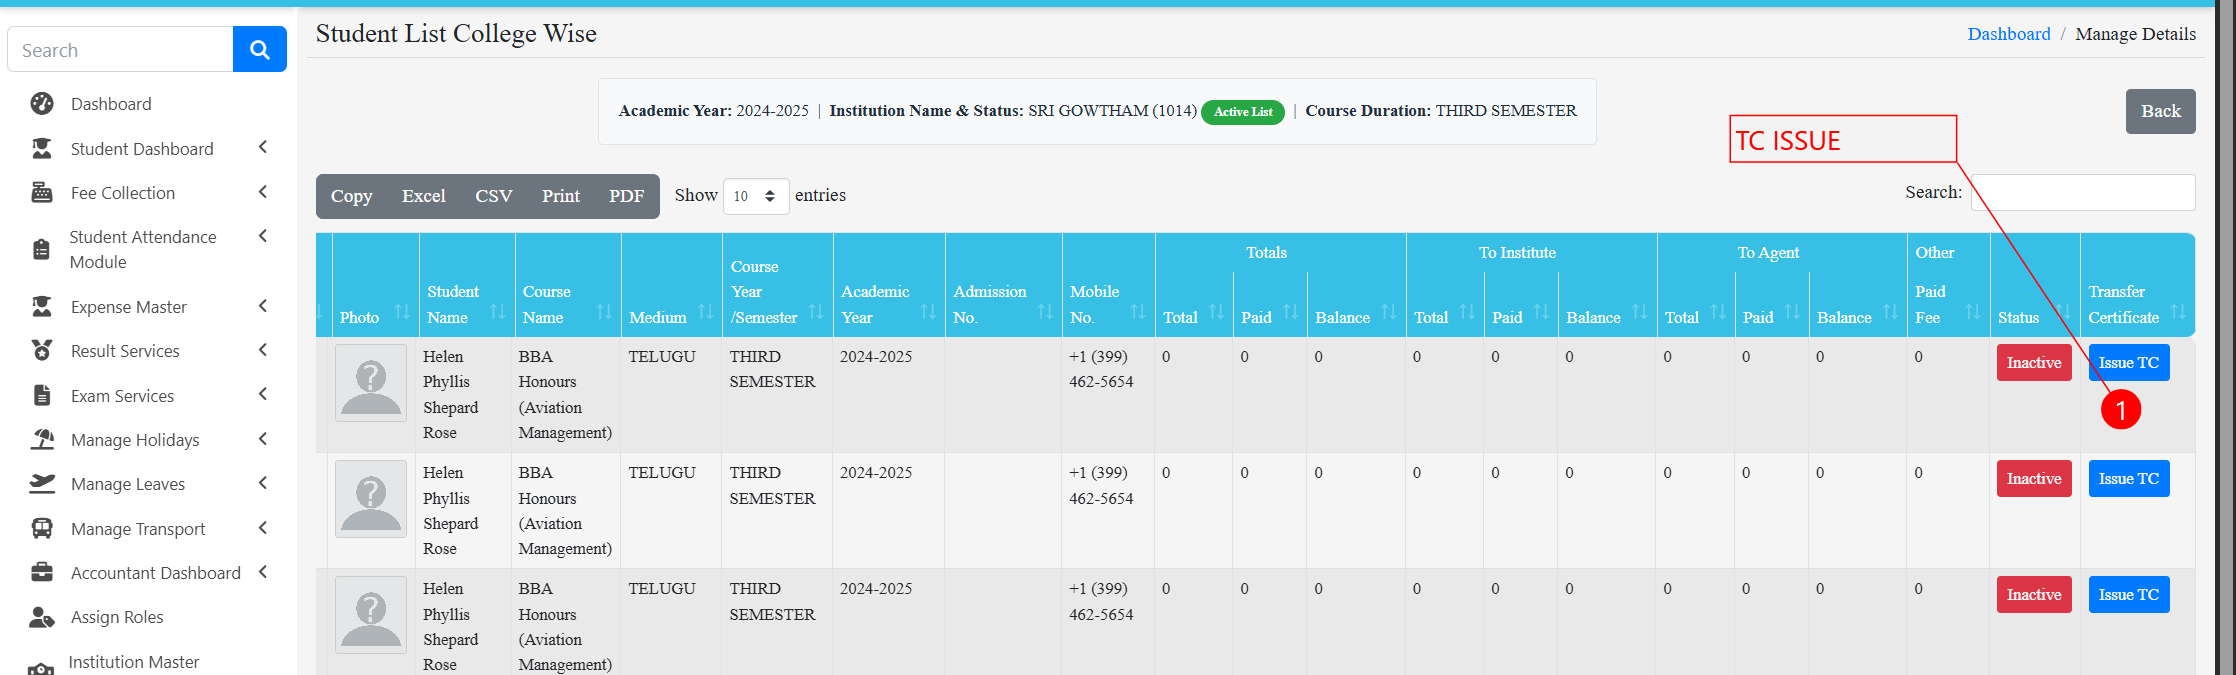
Task: Toggle Inactive status for first student row
Action: tap(2033, 363)
